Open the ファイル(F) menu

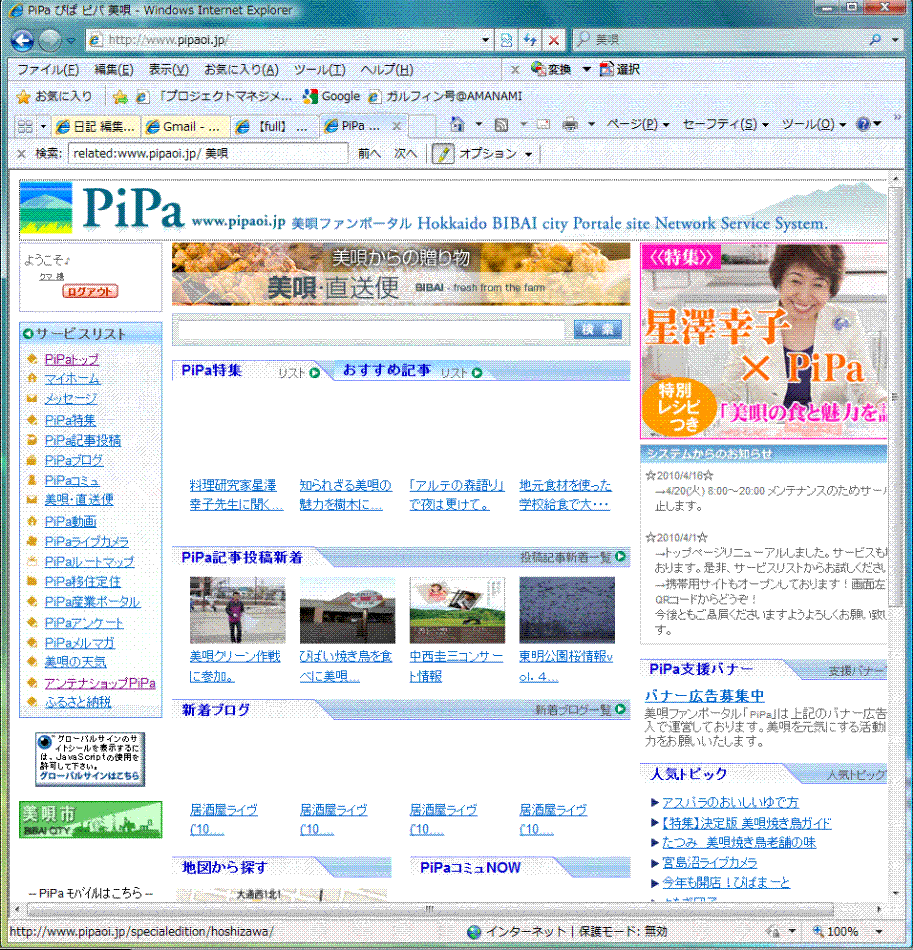48,70
